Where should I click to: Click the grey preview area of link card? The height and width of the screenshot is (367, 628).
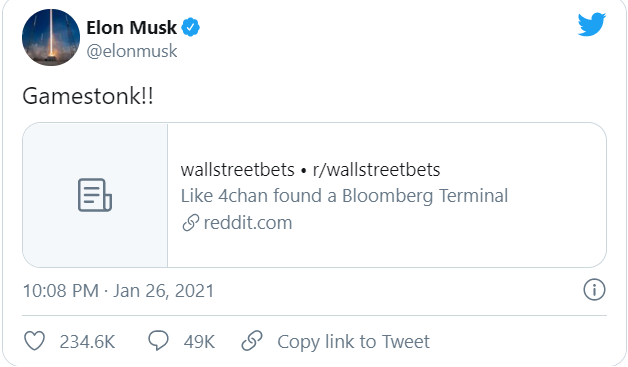[95, 195]
